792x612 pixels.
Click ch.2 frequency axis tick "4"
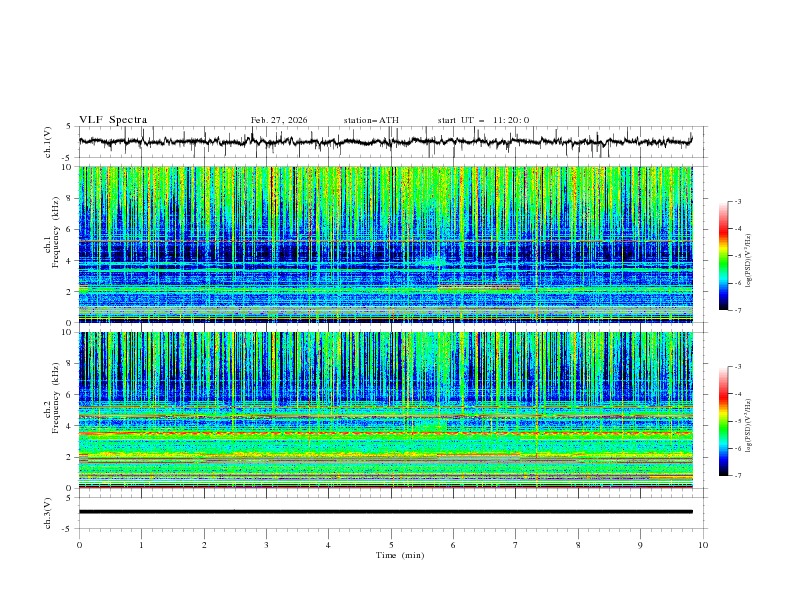coord(70,426)
